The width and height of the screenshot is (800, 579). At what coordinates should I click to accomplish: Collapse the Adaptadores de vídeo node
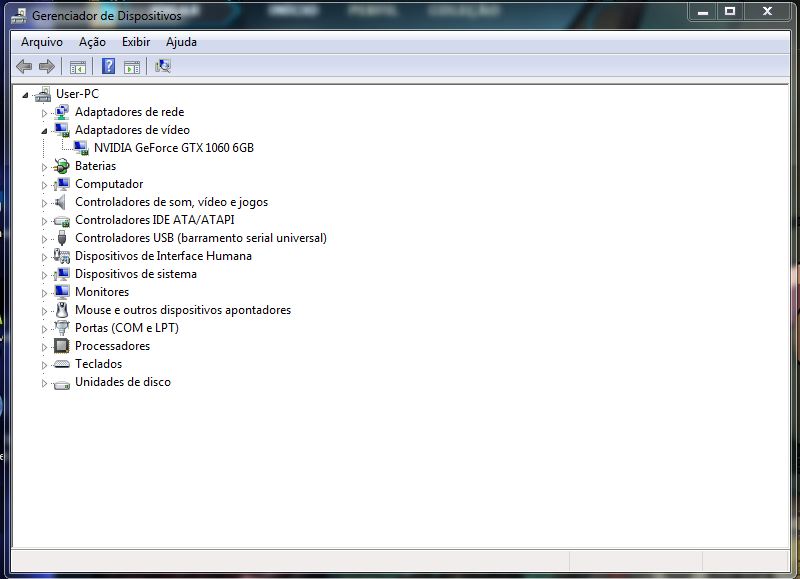click(44, 131)
